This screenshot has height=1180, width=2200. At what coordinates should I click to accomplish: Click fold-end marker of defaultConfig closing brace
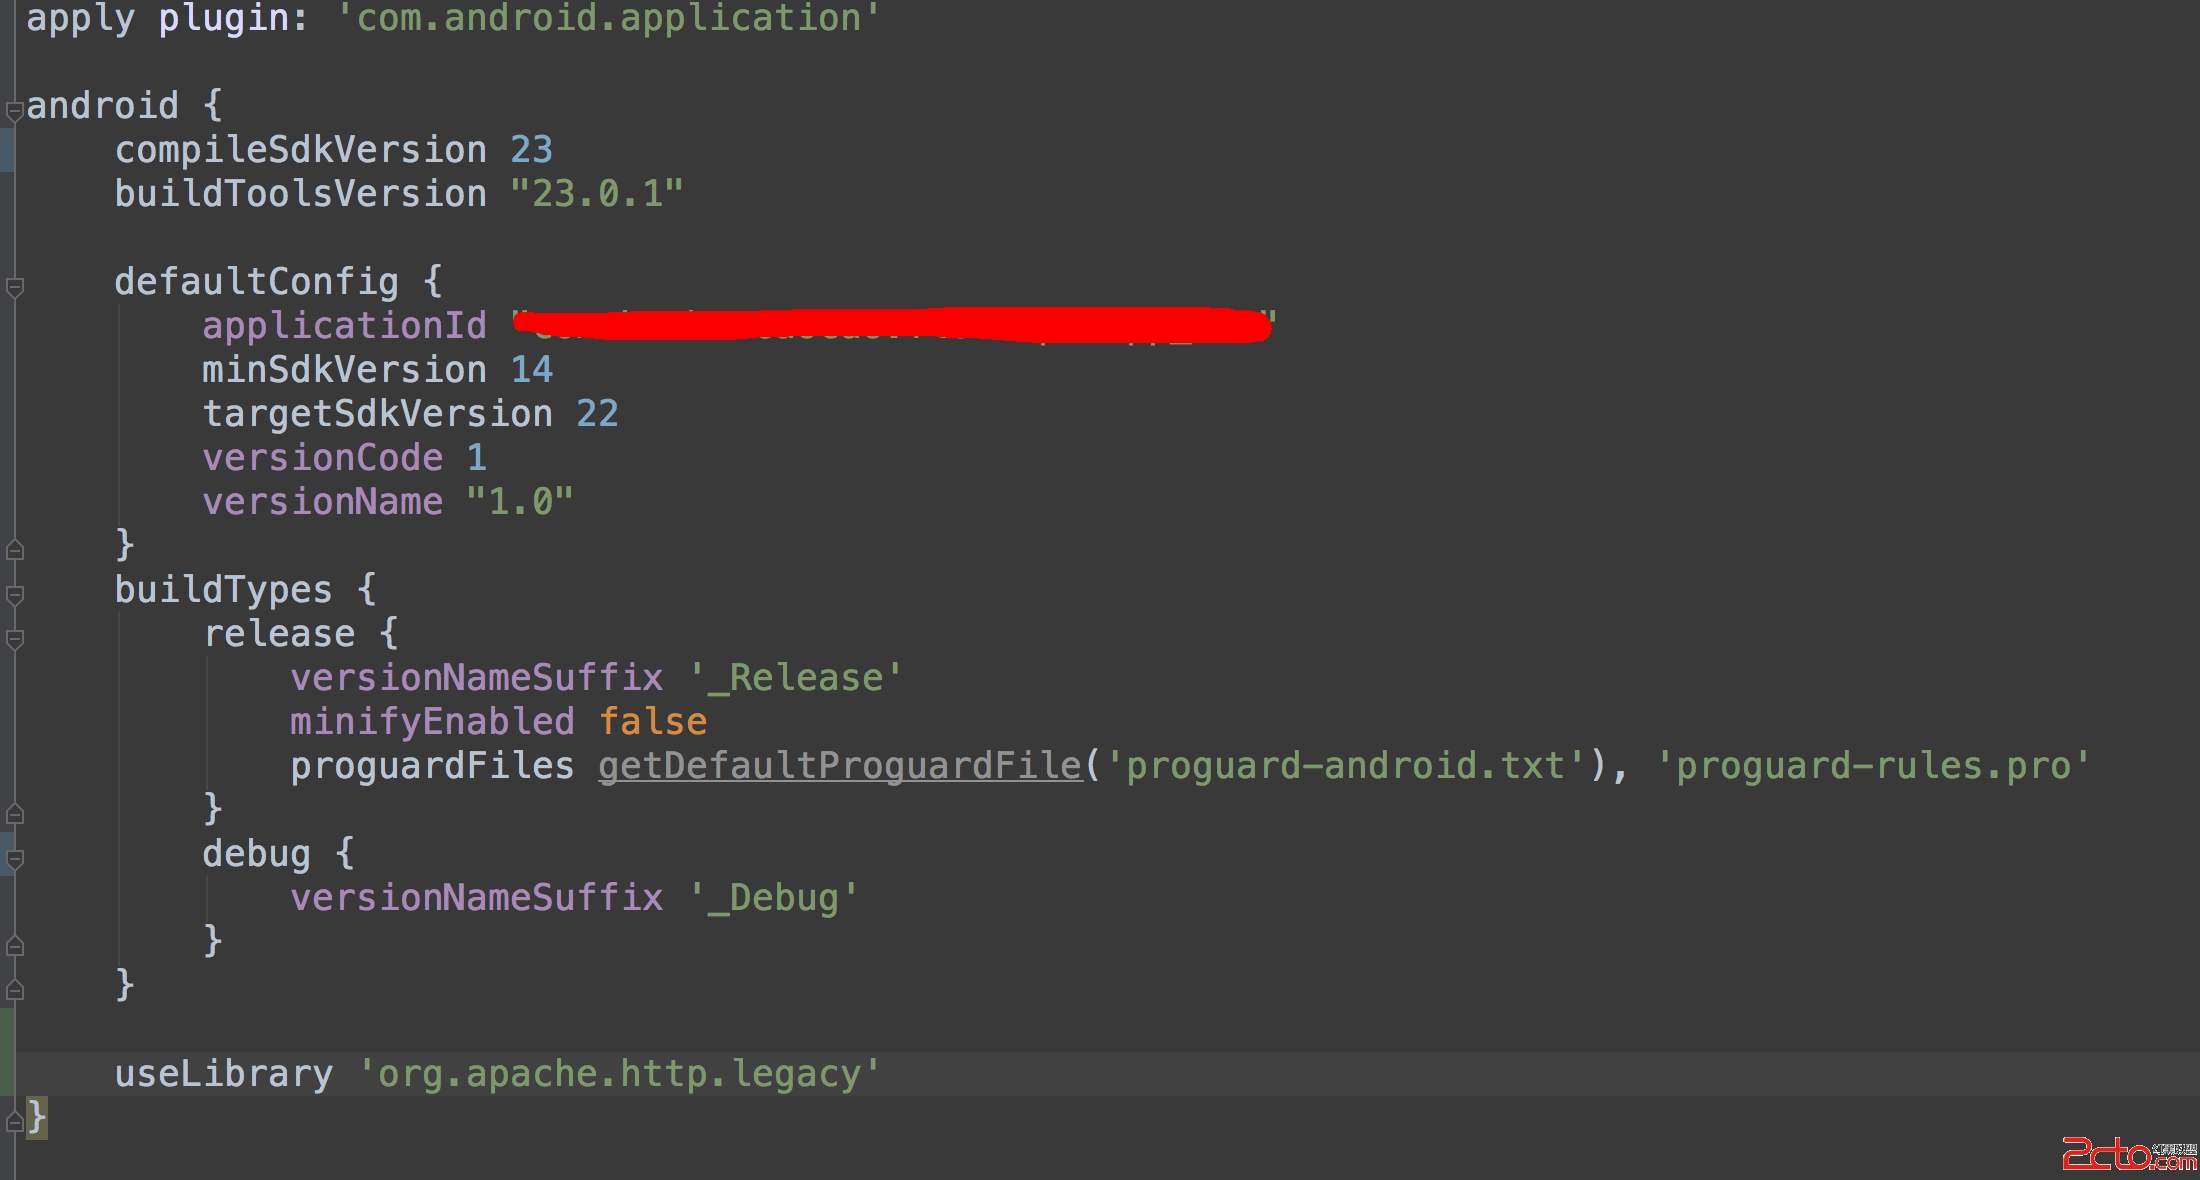click(14, 549)
